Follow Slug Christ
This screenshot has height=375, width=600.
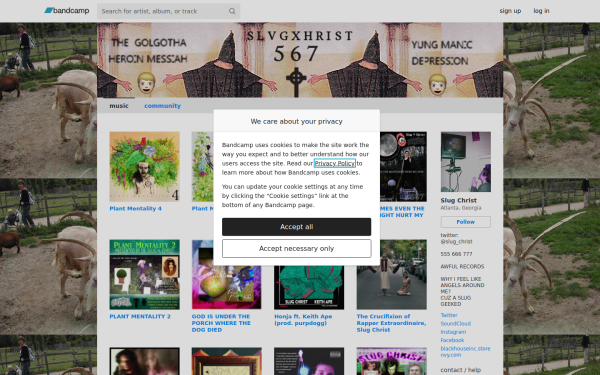[466, 222]
